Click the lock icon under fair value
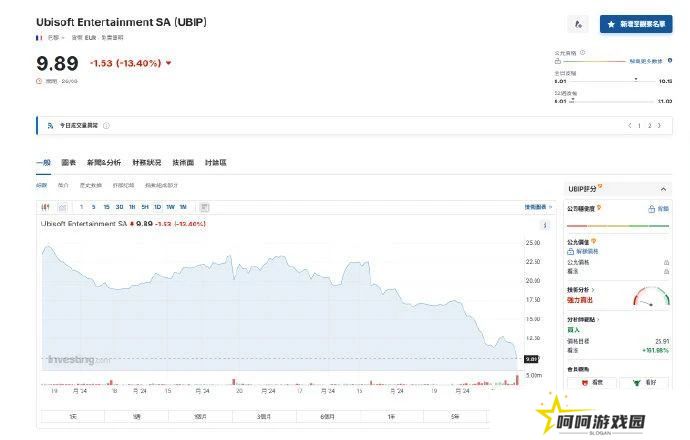690x440 pixels. pyautogui.click(x=558, y=61)
